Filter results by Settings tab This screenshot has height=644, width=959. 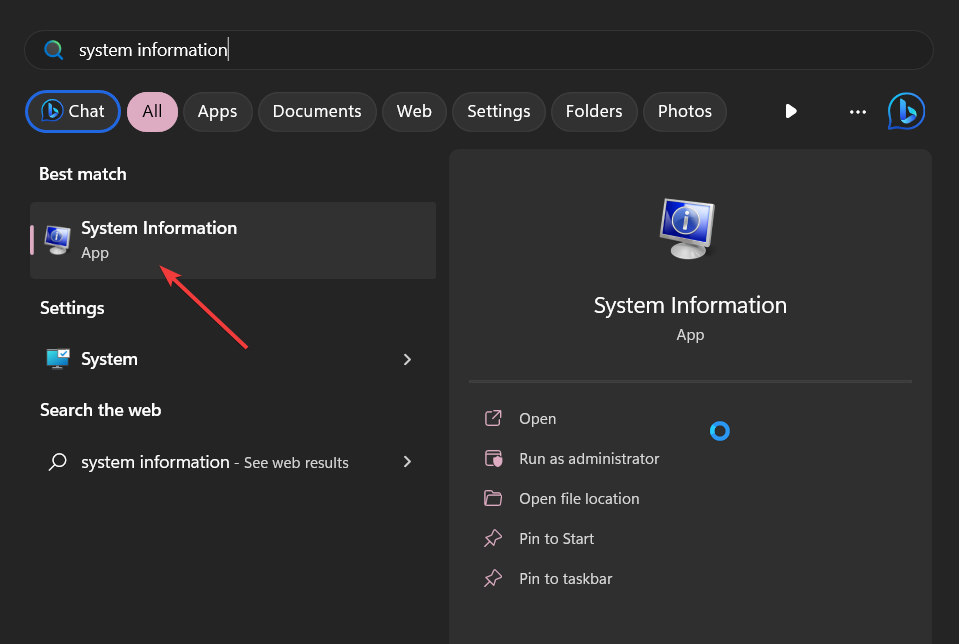(x=498, y=111)
